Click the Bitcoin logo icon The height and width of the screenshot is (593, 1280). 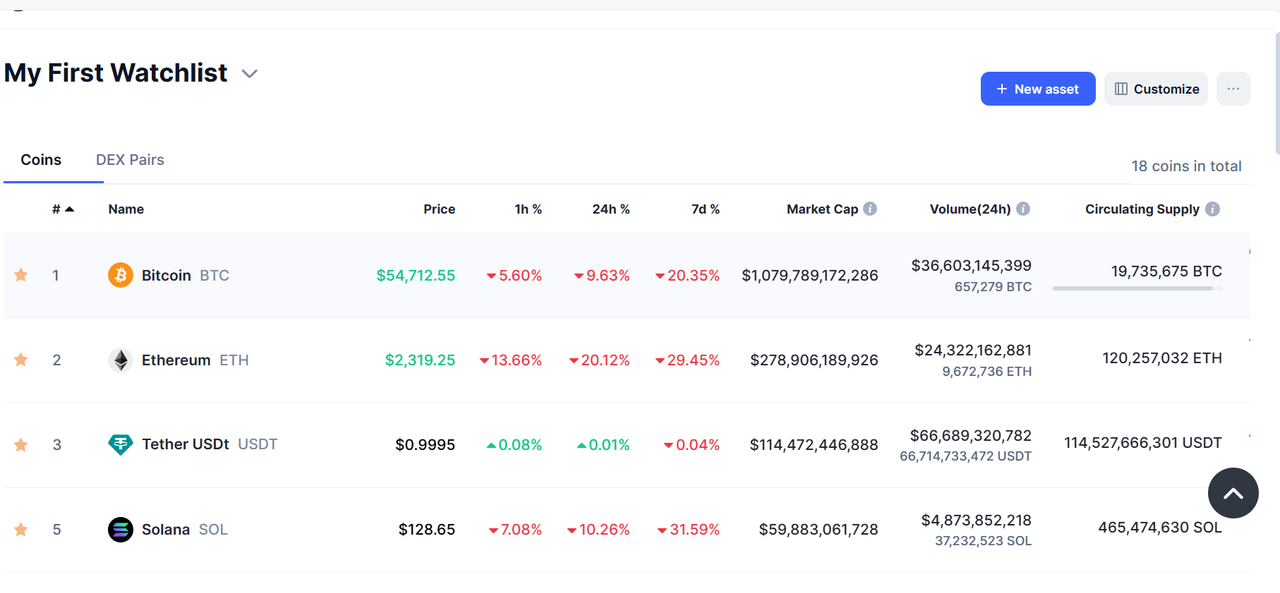[x=120, y=275]
